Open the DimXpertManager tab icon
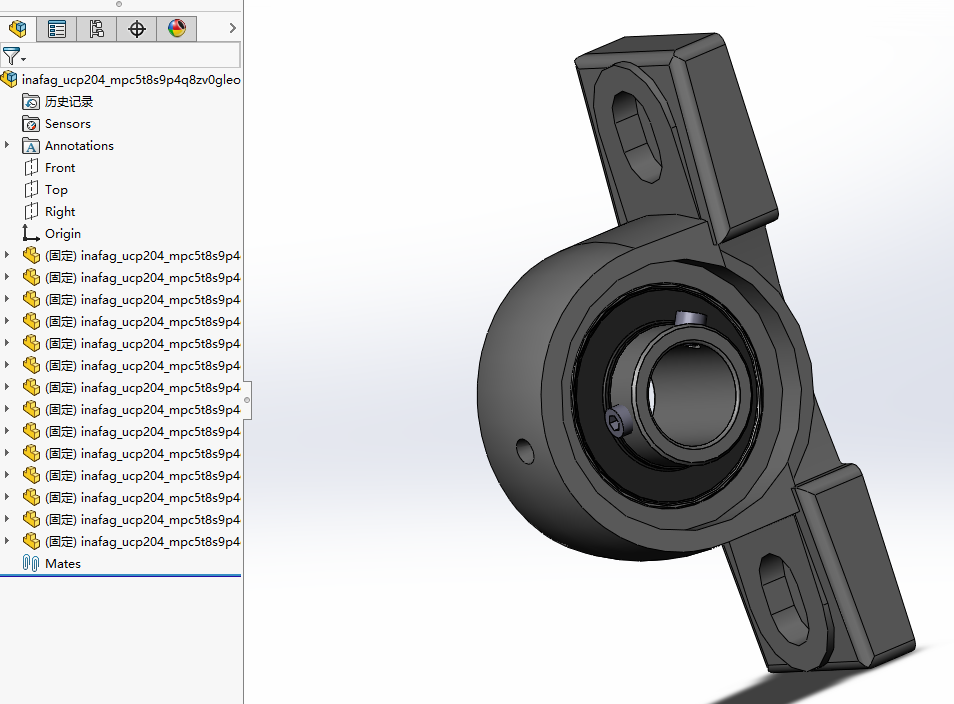Screen dimensions: 954x704 pos(136,28)
